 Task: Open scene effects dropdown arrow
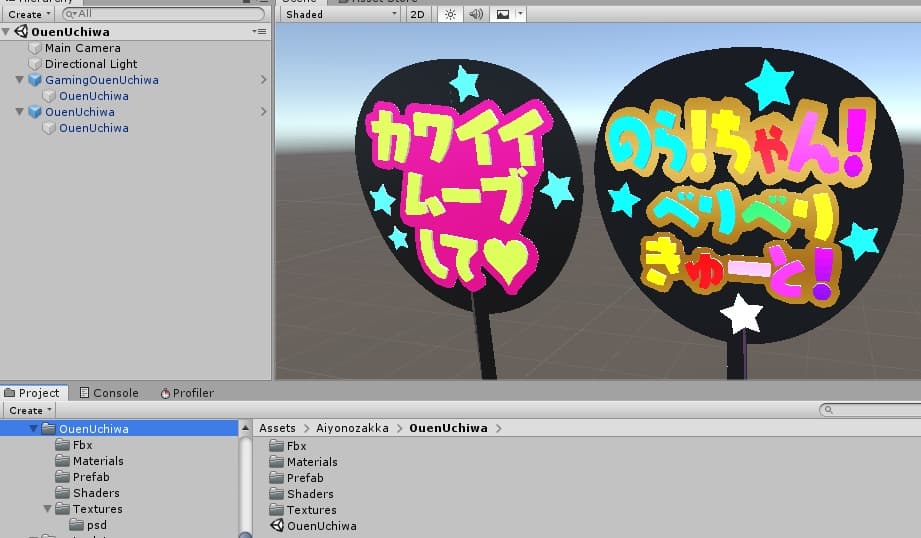(520, 14)
